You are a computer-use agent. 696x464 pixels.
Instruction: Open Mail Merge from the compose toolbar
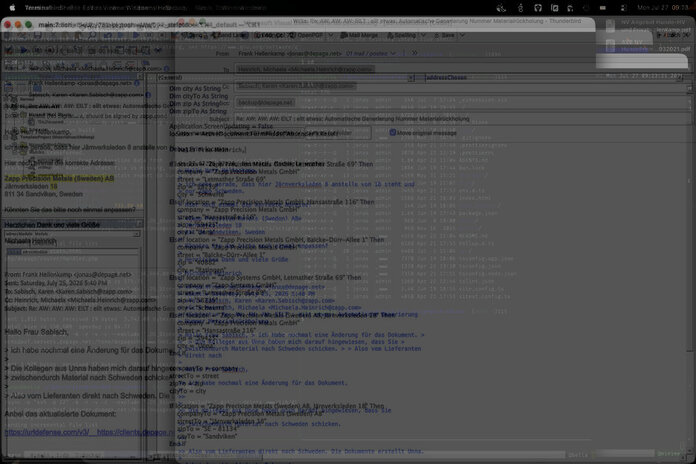[x=359, y=35]
